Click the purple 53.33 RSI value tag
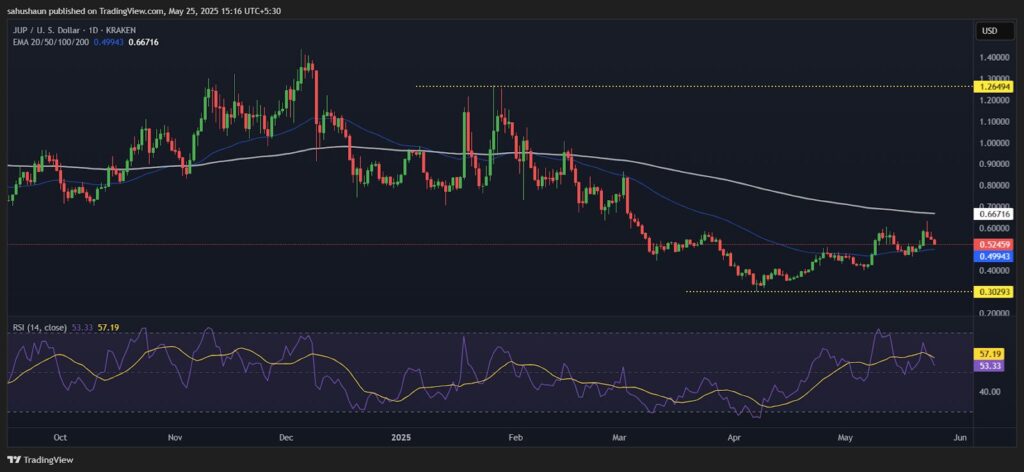Viewport: 1024px width, 472px height. tap(988, 366)
